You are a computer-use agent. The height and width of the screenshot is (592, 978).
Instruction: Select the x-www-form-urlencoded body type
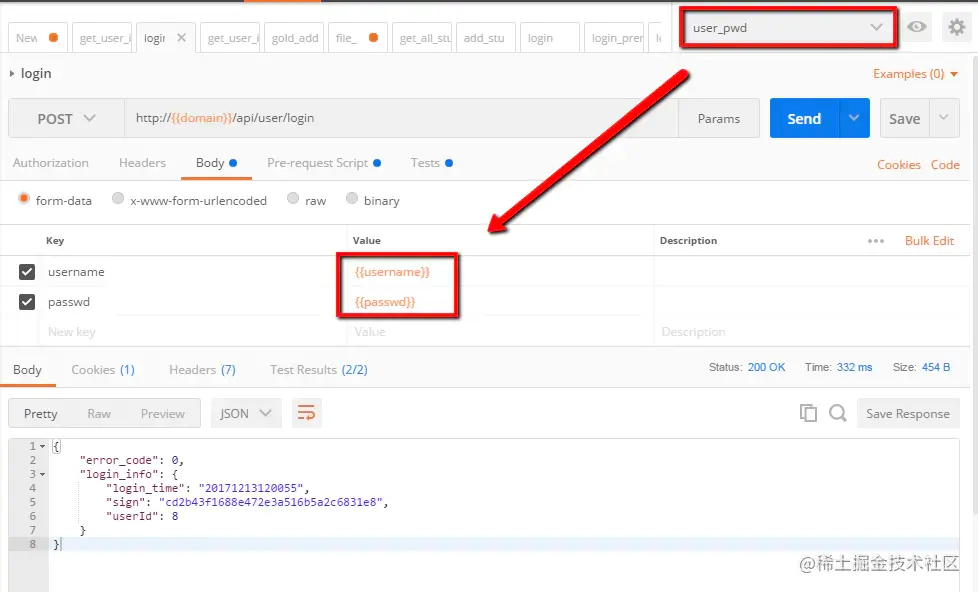(x=117, y=198)
